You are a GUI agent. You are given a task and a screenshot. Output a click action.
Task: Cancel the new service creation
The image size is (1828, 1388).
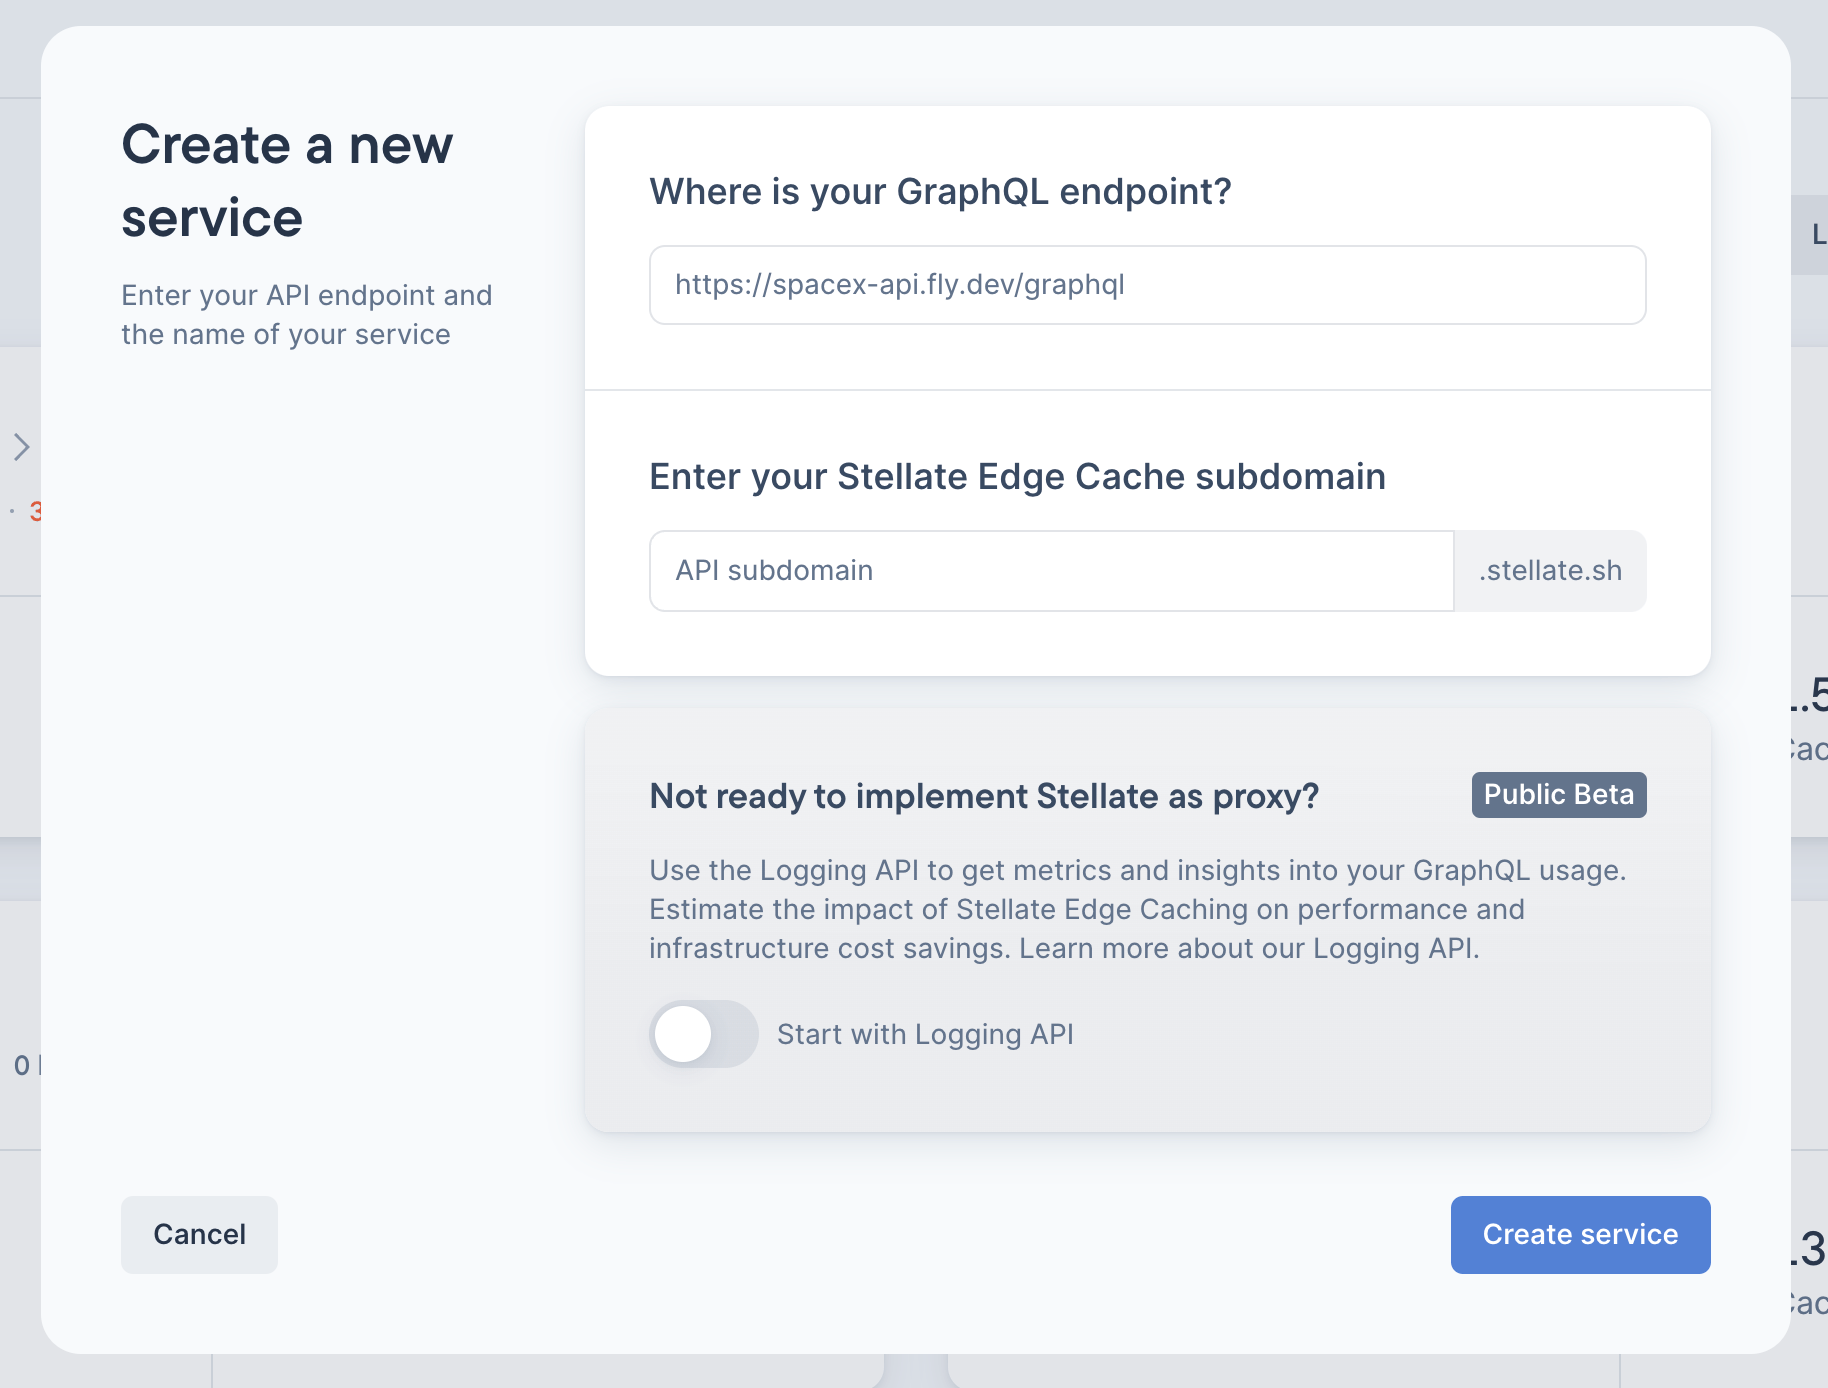(x=199, y=1234)
